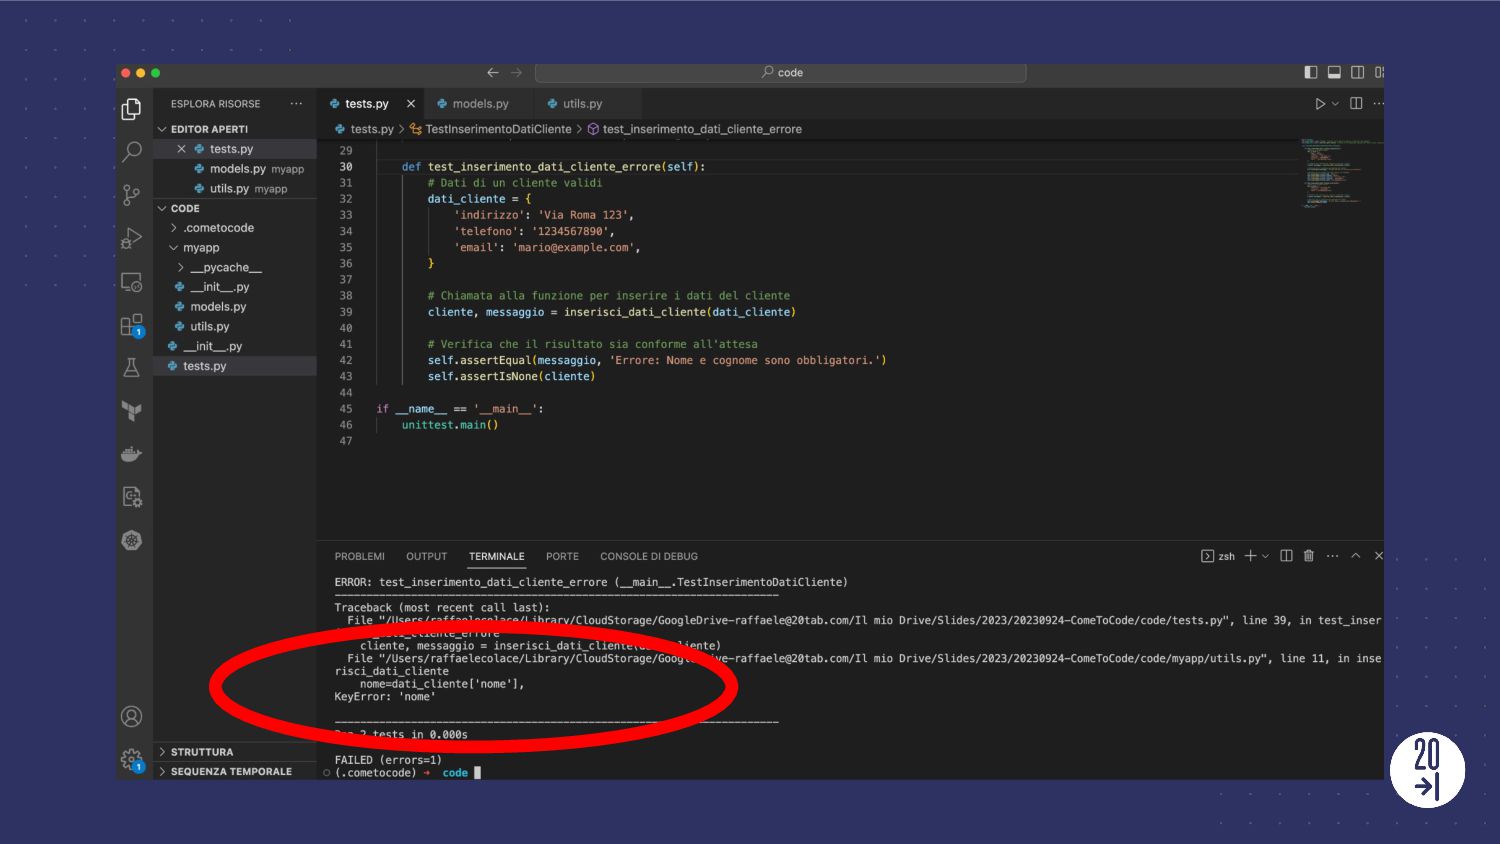This screenshot has height=844, width=1500.
Task: Open the CONSOLE DI DEBUG tab
Action: click(649, 556)
